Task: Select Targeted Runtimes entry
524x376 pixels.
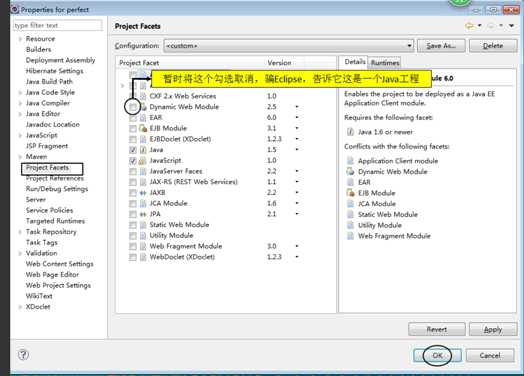Action: pyautogui.click(x=55, y=221)
